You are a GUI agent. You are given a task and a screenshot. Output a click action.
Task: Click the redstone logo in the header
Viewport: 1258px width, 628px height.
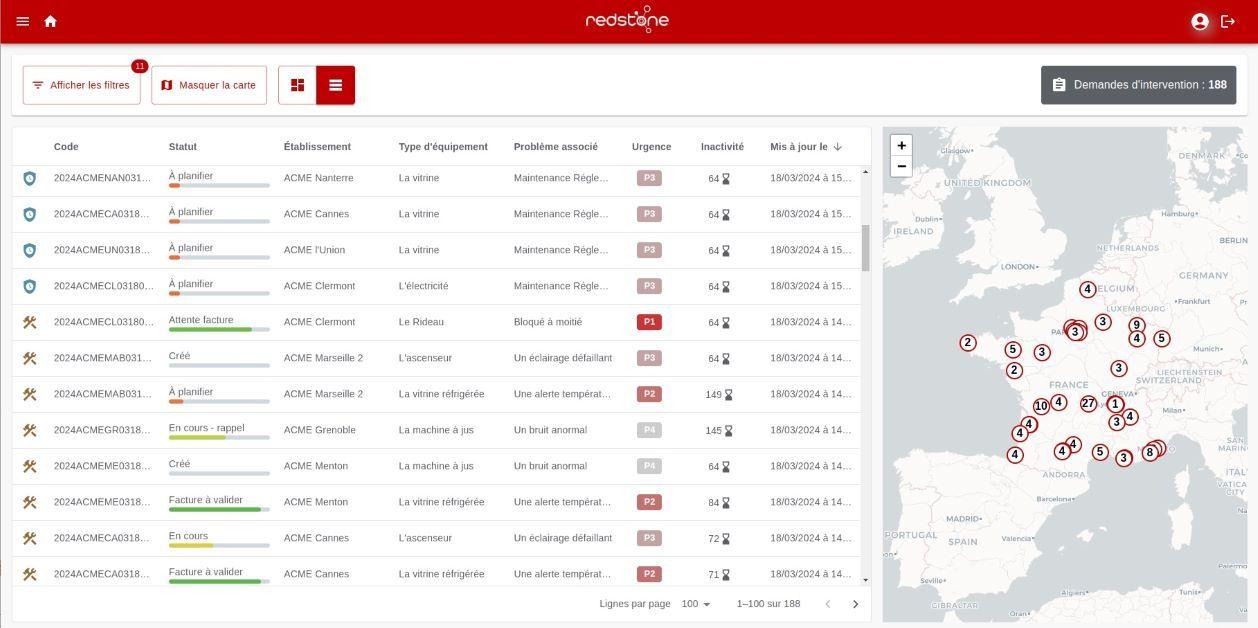coord(628,19)
